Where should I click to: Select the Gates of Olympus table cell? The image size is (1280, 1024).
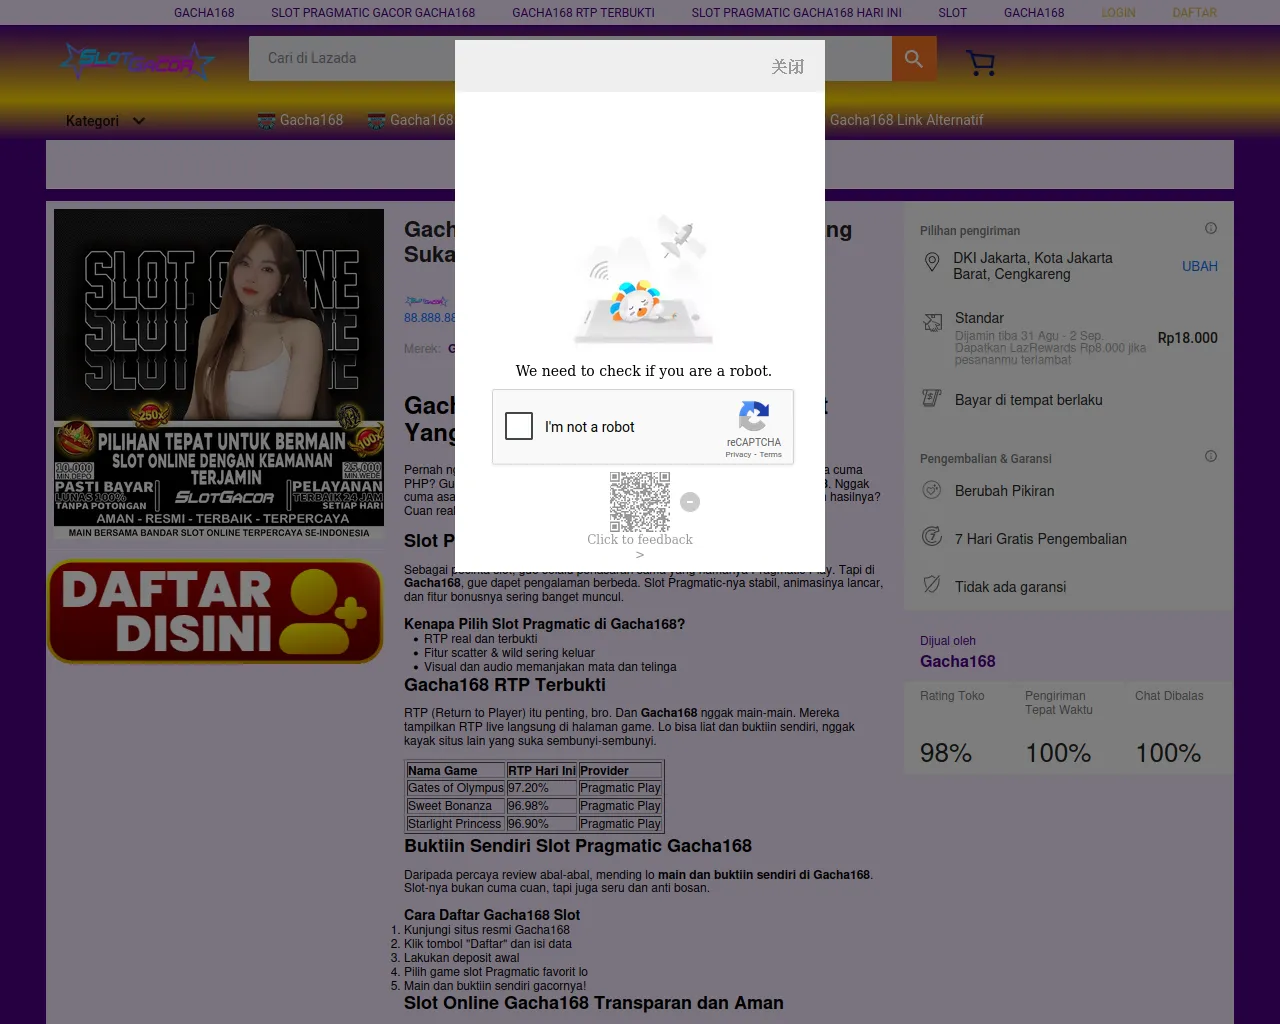click(x=456, y=788)
